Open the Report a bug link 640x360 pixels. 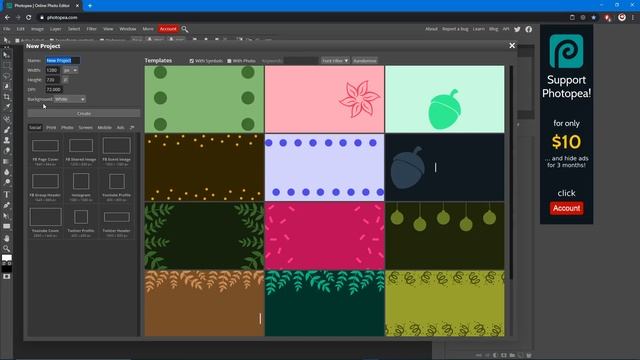(x=455, y=29)
